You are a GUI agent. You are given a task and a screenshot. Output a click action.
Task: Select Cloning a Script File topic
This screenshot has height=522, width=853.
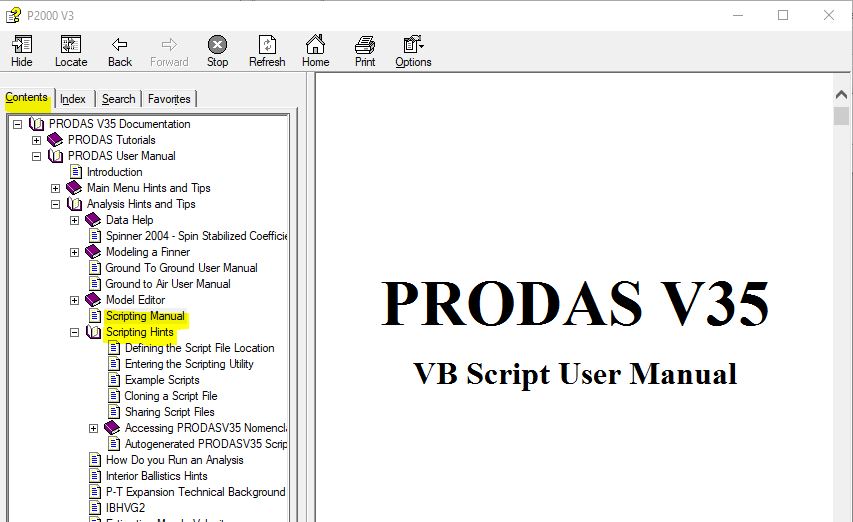pyautogui.click(x=170, y=396)
